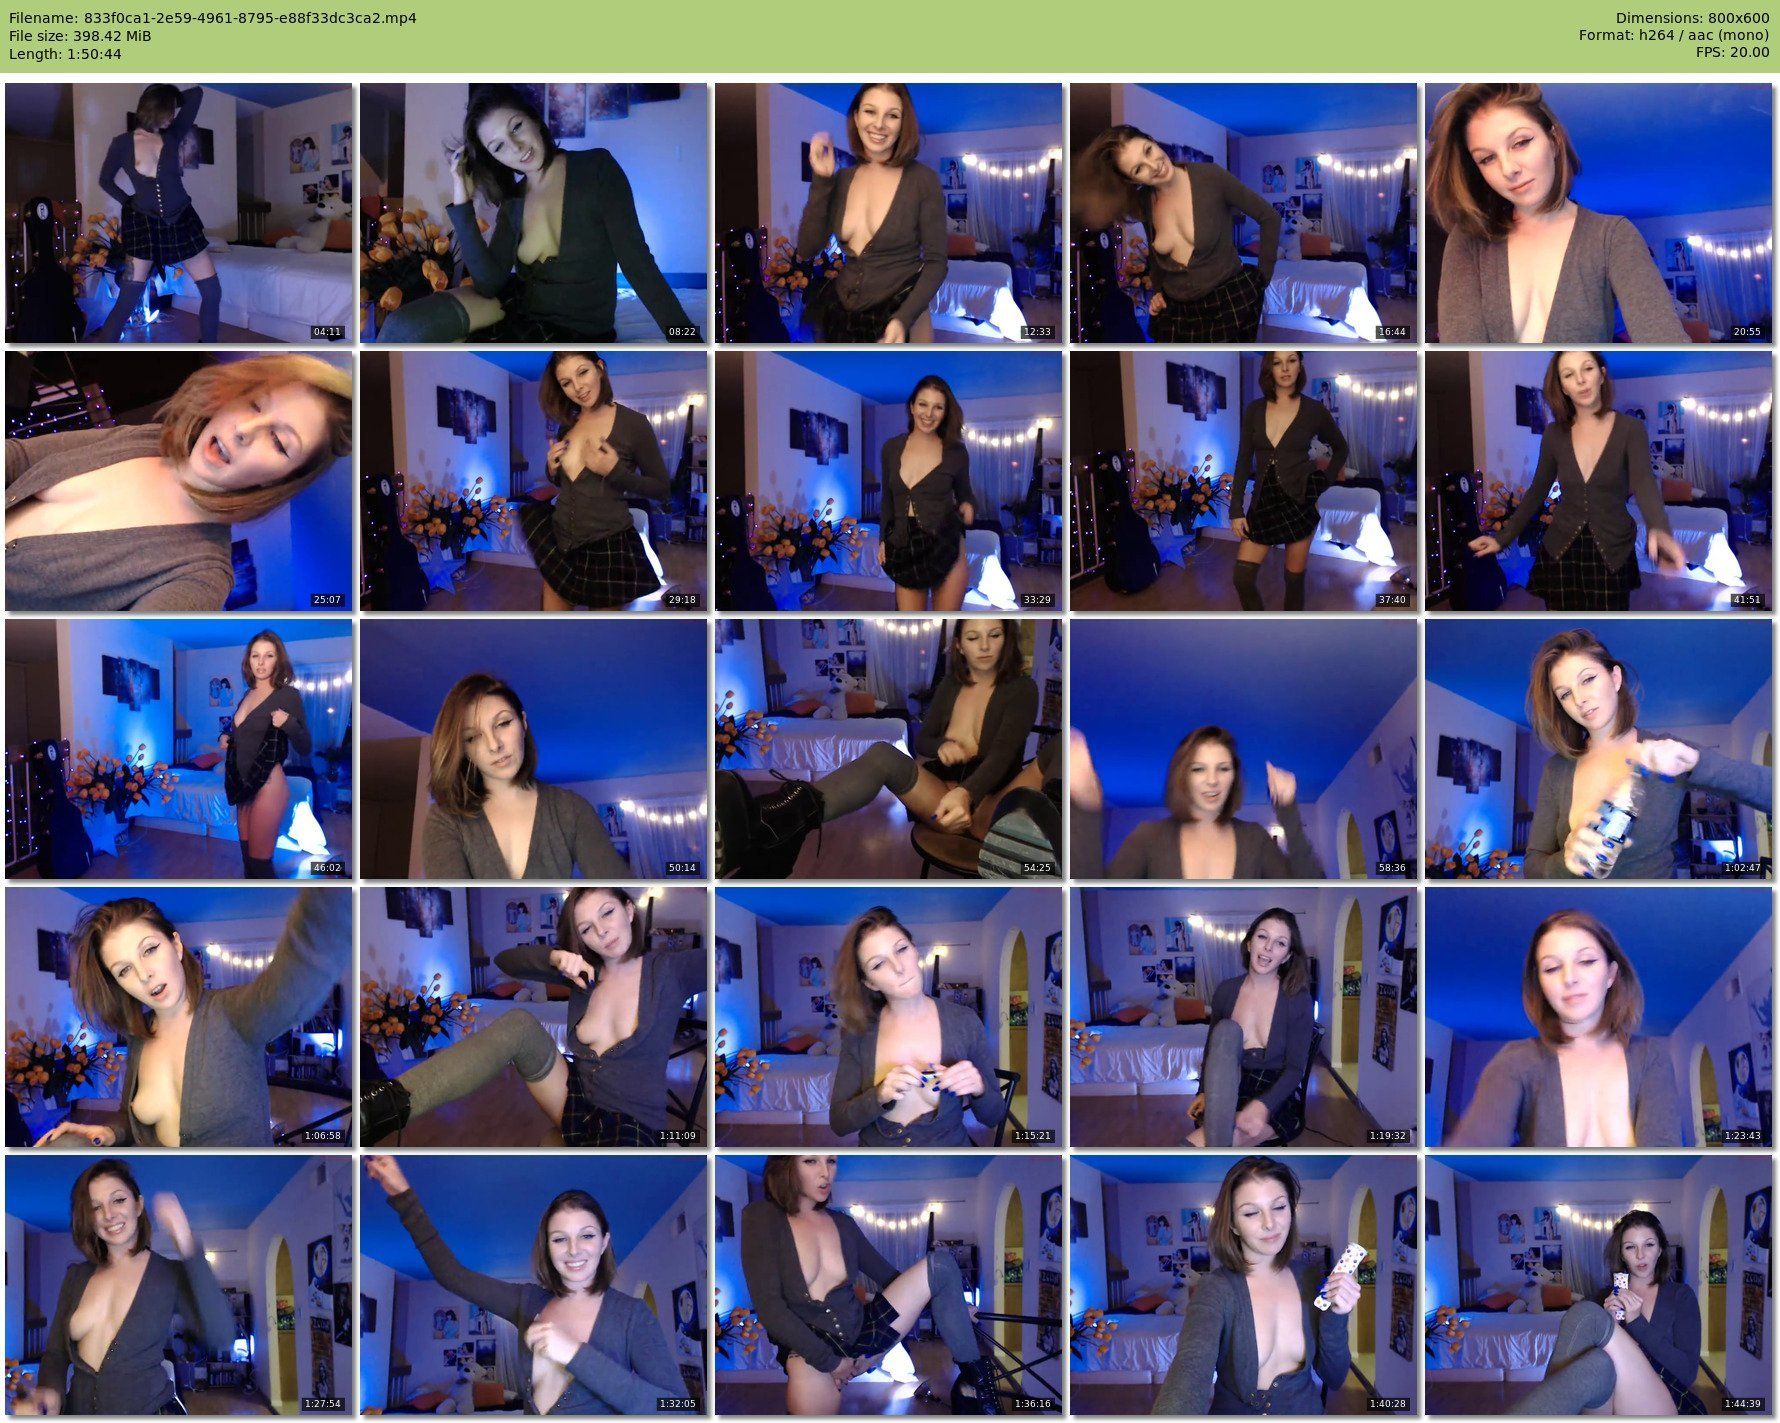Viewport: 1780px width, 1423px height.
Task: Choose the frame at timestamp 33:29
Action: coord(888,481)
